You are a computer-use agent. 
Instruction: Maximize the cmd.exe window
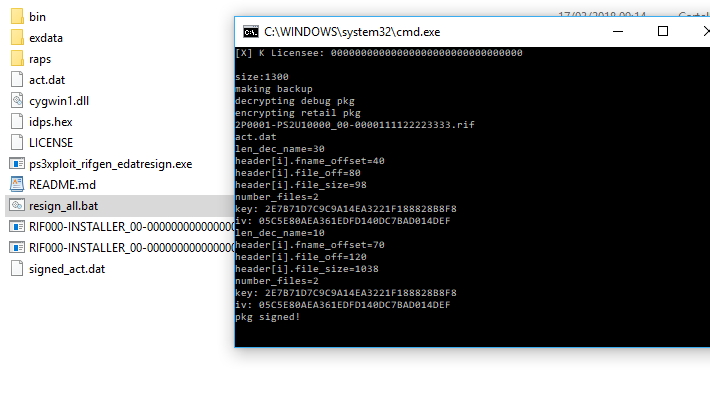663,31
